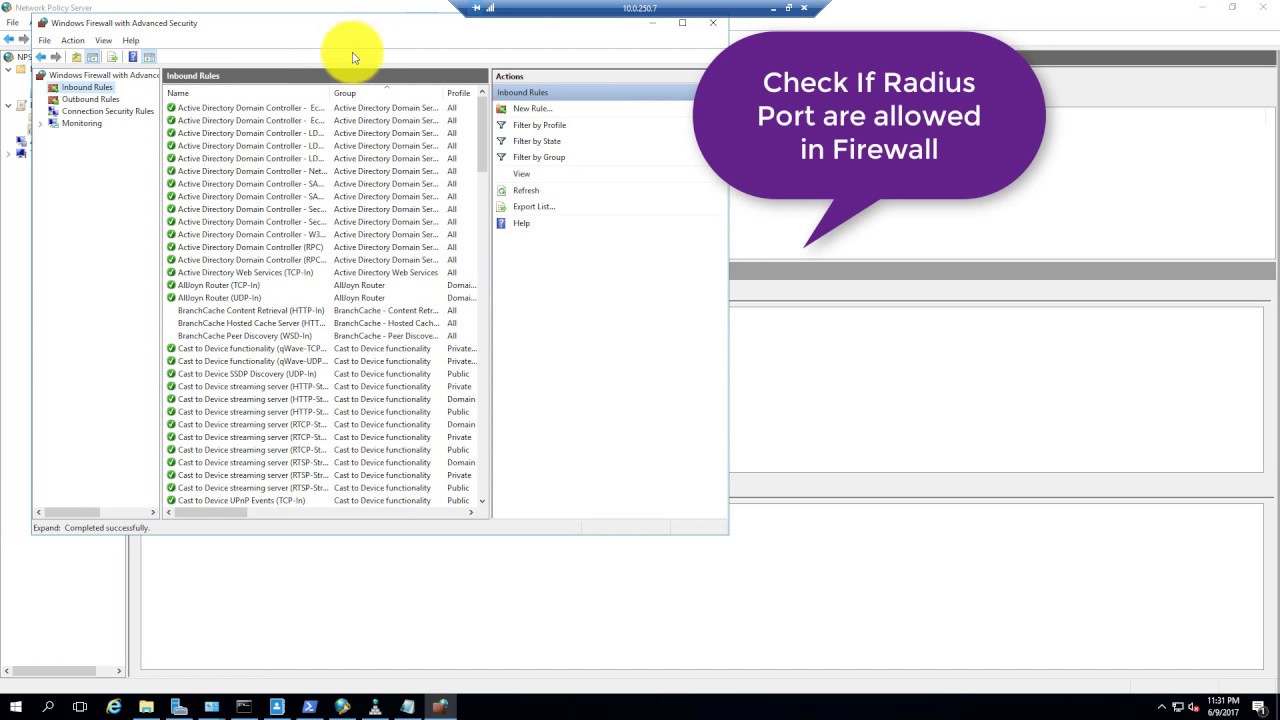This screenshot has height=720, width=1280.
Task: Select Connection Security Rules node
Action: [x=108, y=111]
